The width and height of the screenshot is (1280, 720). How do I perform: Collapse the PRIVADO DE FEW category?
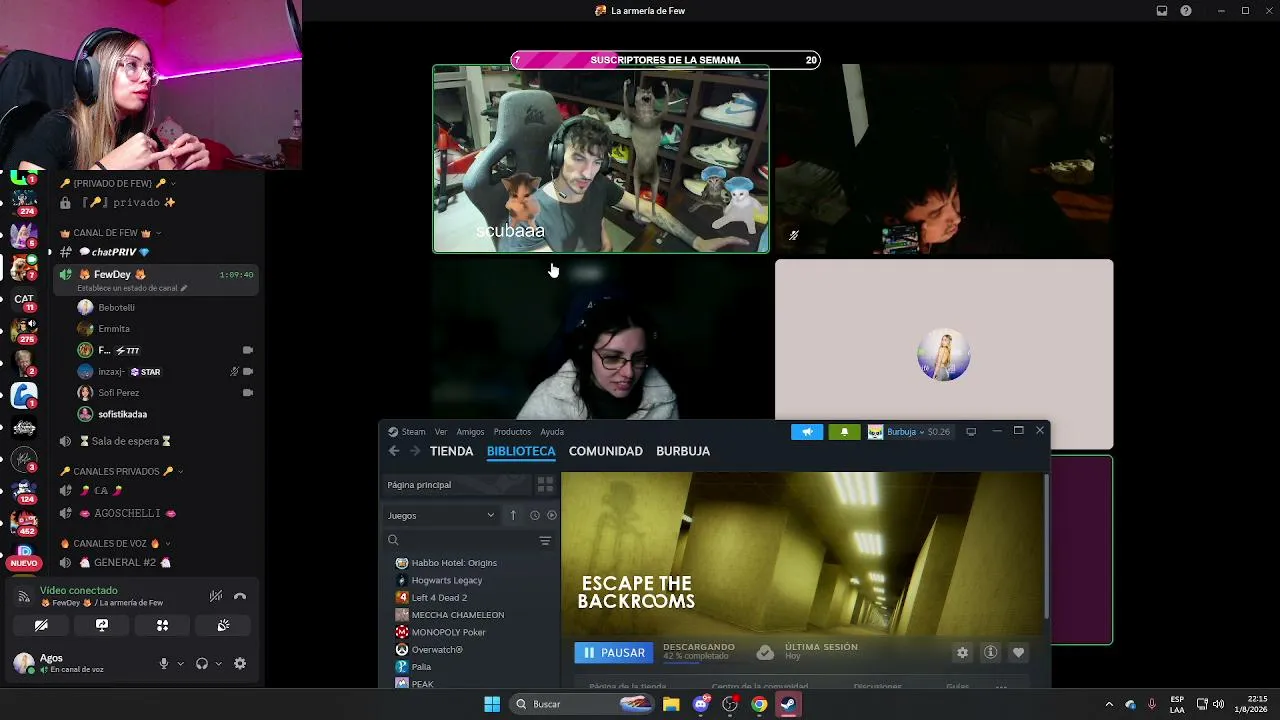[x=118, y=184]
